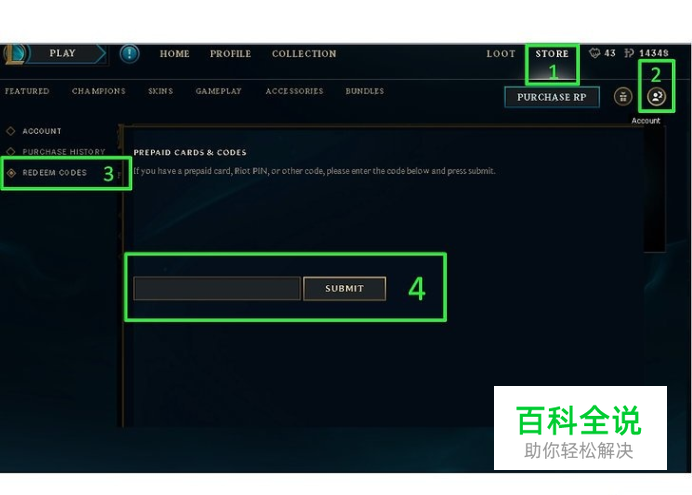The width and height of the screenshot is (692, 495).
Task: Focus the redeem code input field
Action: coord(217,289)
